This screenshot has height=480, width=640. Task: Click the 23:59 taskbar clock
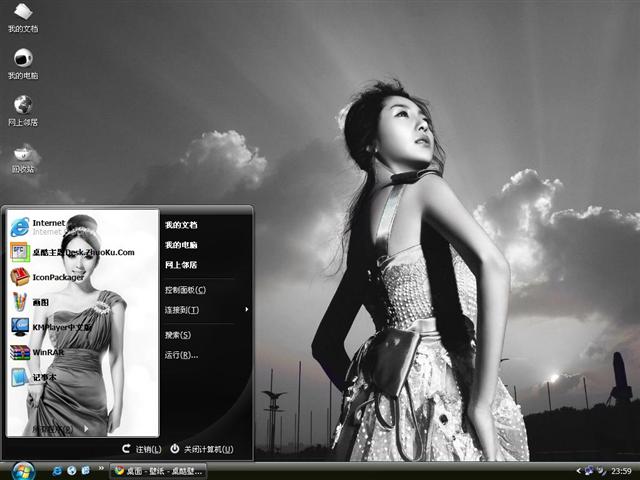pyautogui.click(x=621, y=471)
